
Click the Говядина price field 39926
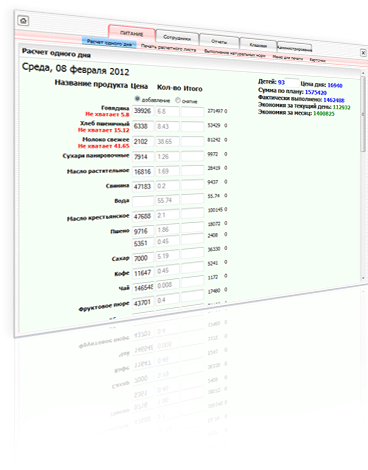pos(143,111)
